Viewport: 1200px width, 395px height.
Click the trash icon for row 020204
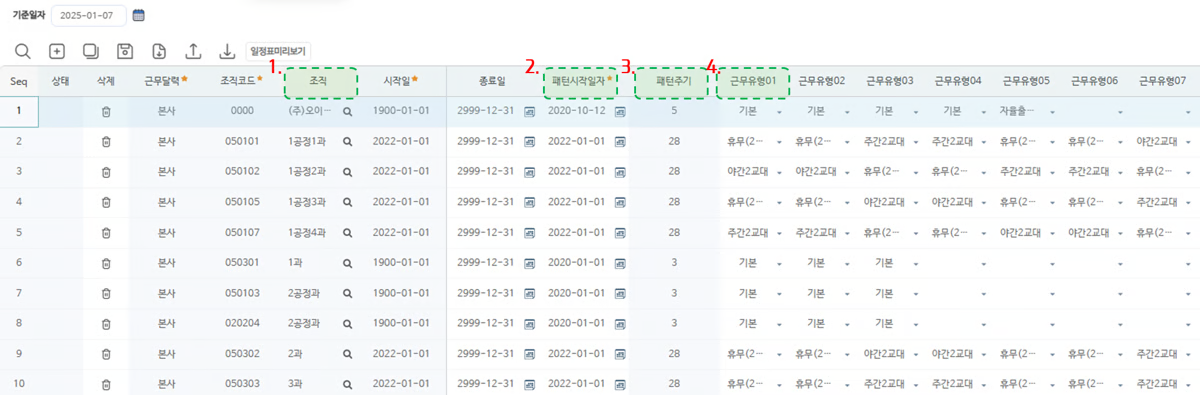click(106, 323)
